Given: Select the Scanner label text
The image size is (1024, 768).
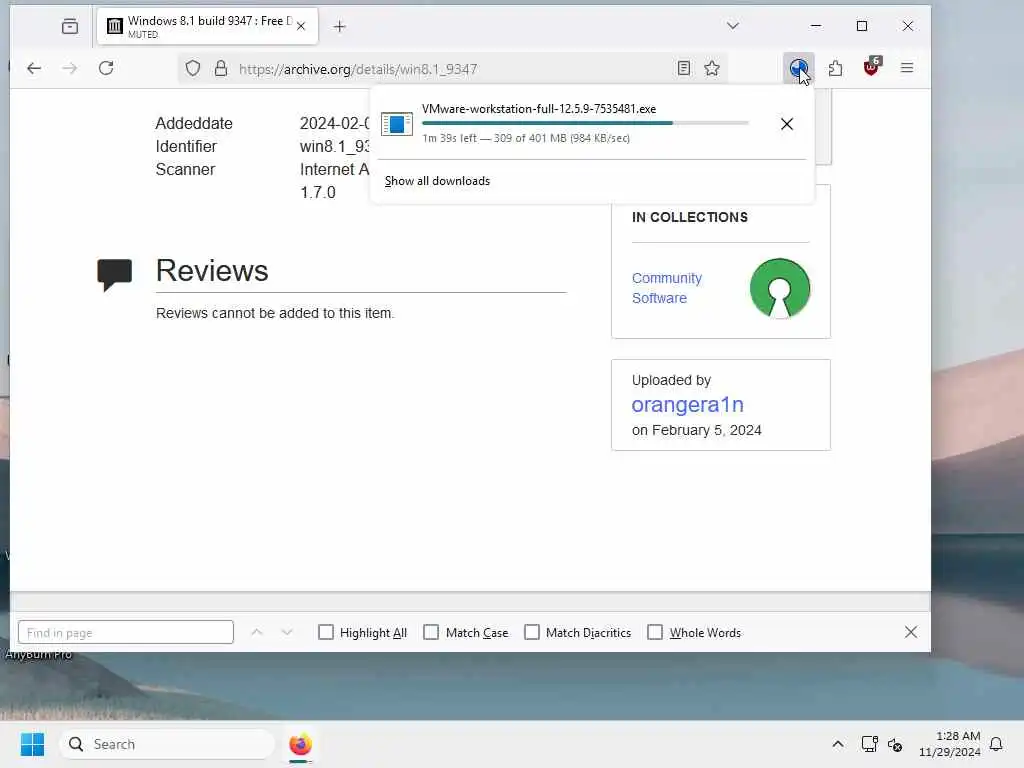Looking at the screenshot, I should [185, 169].
